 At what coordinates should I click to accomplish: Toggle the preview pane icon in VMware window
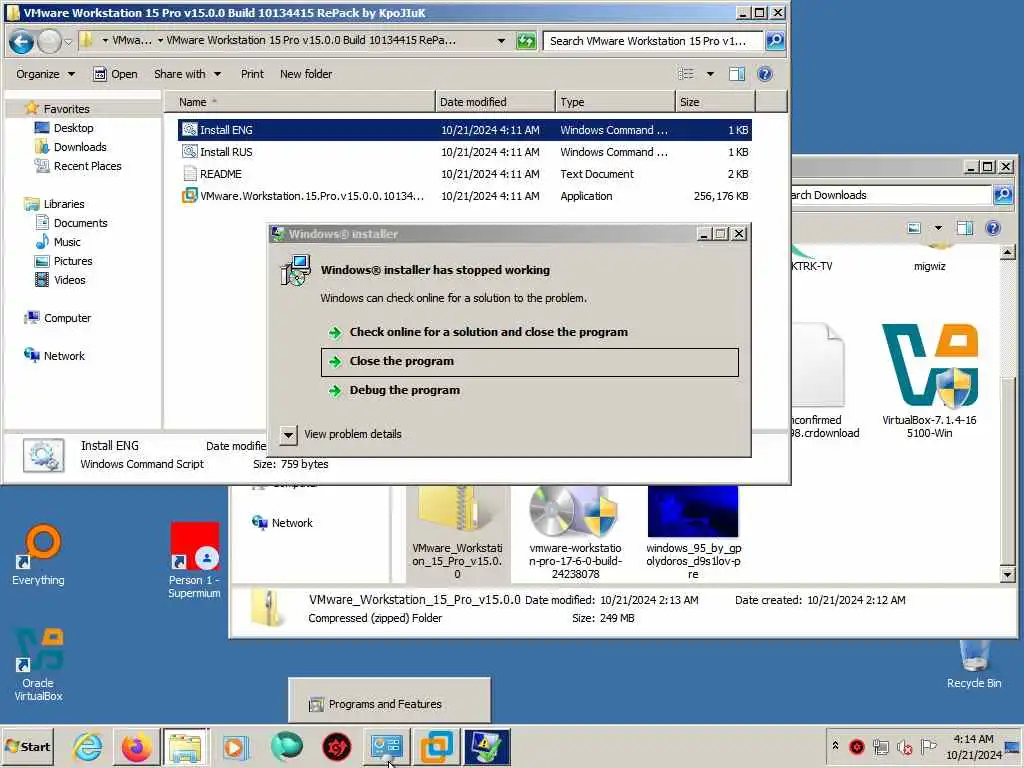pos(737,74)
